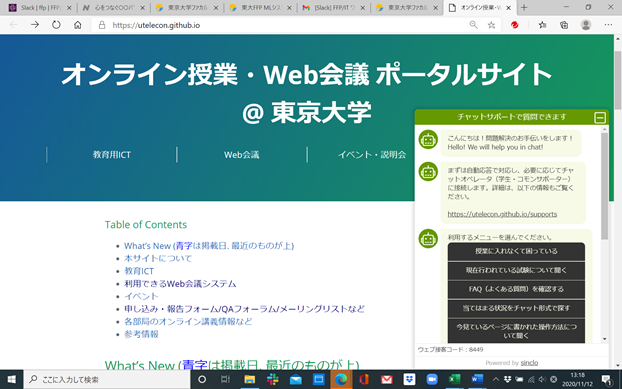Click the page scrollbar down arrow

point(618,365)
